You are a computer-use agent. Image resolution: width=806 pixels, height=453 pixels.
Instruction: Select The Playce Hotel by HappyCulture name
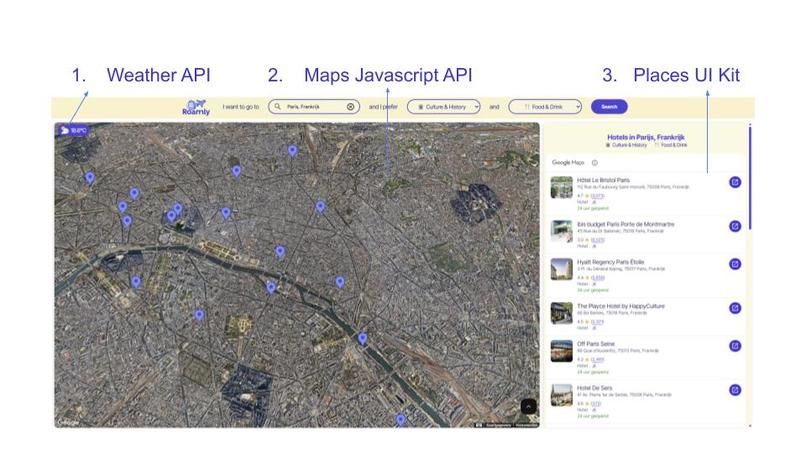click(x=620, y=306)
